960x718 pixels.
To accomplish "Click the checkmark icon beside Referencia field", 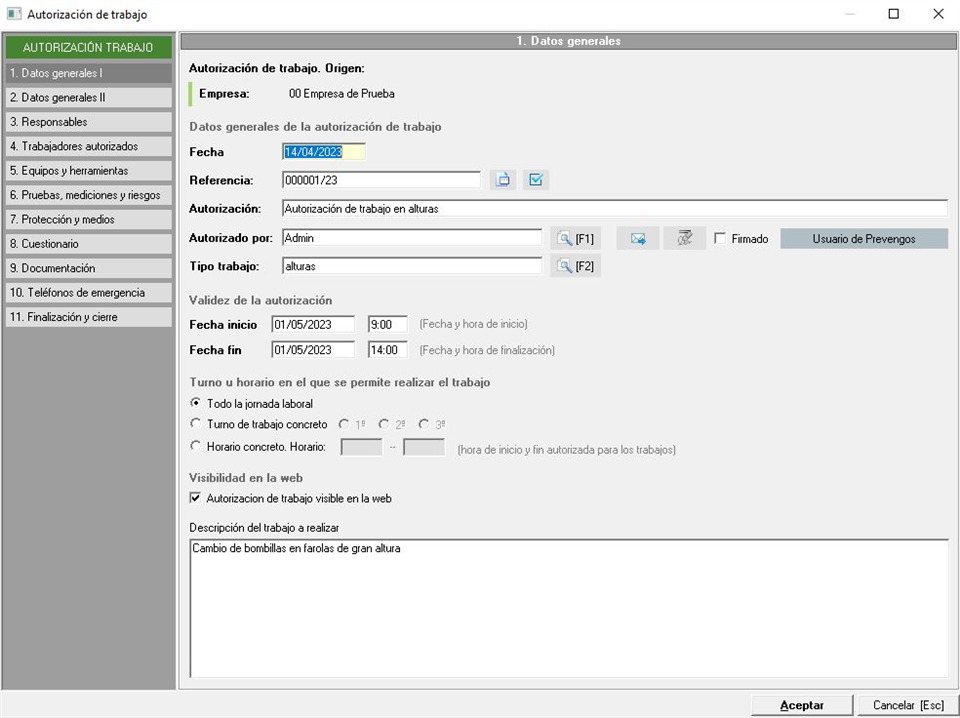I will tap(536, 180).
